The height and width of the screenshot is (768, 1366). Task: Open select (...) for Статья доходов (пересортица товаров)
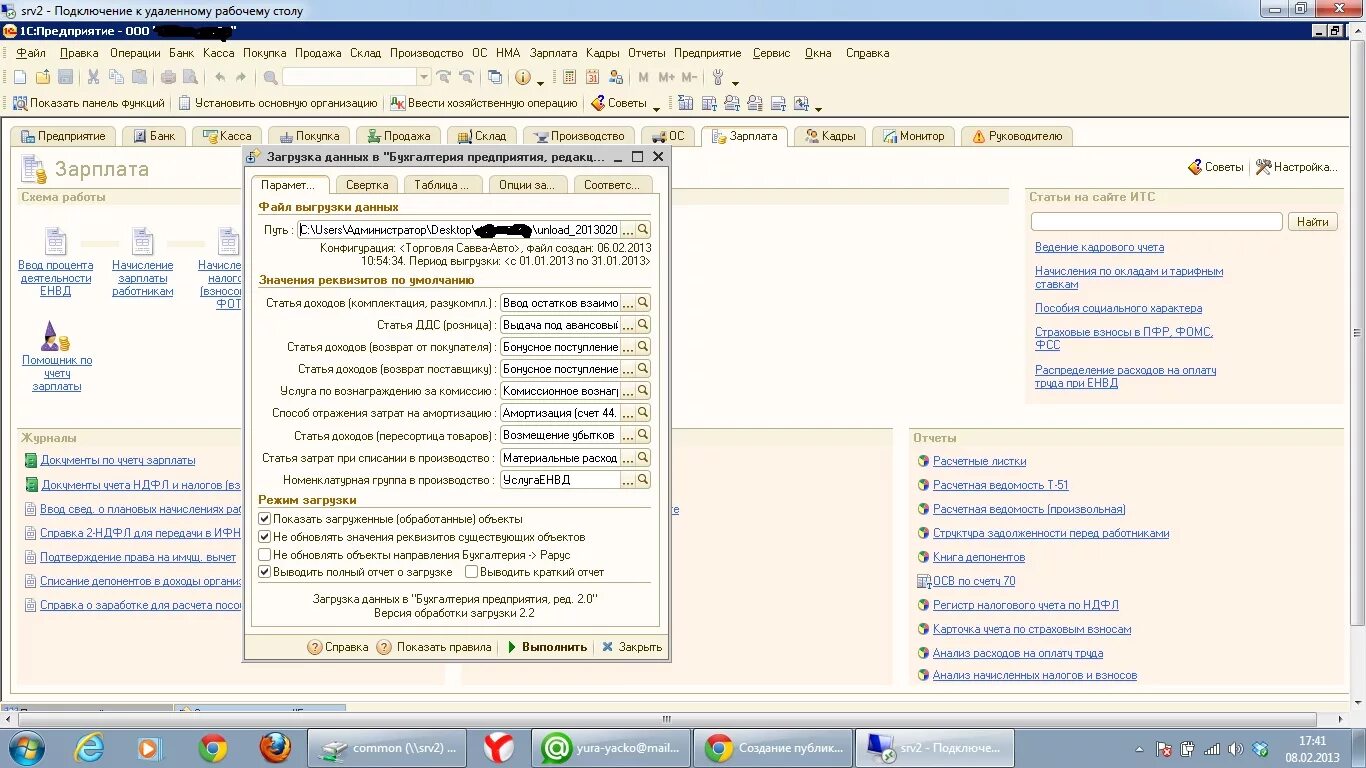628,436
